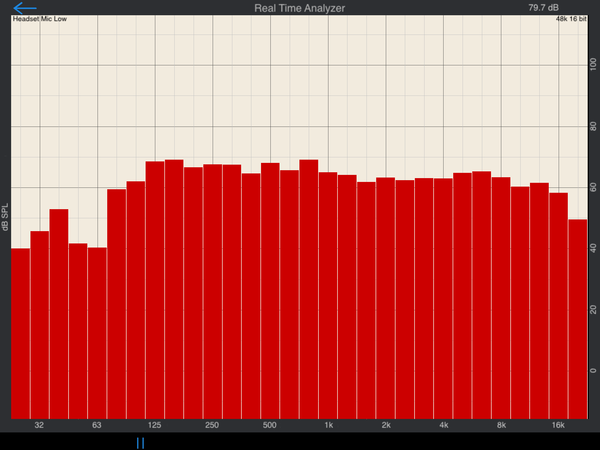This screenshot has width=600, height=450.
Task: Select the 63 frequency label
Action: coord(96,425)
